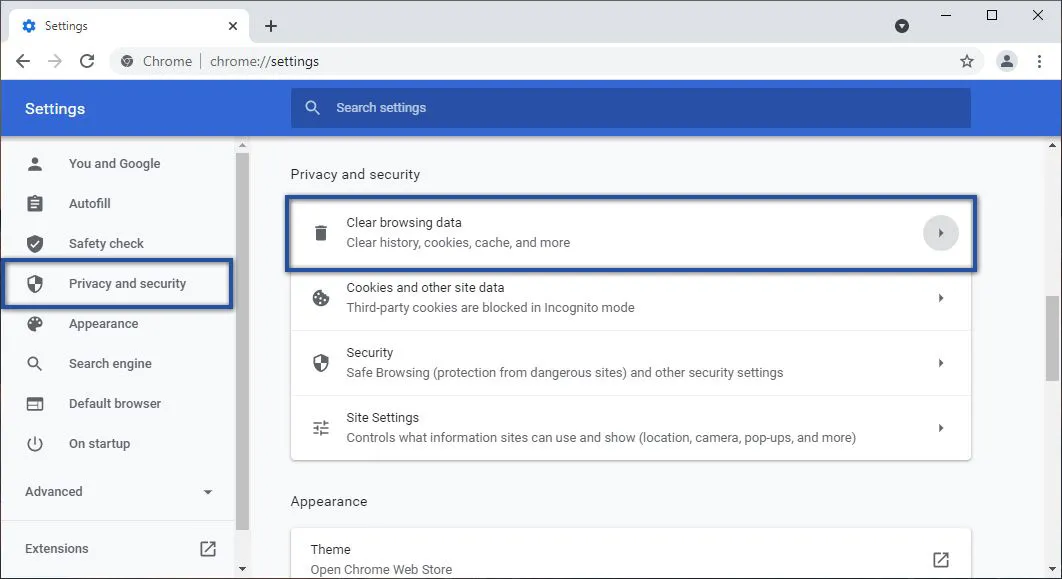1062x579 pixels.
Task: Click the Default browser sidebar entry
Action: [115, 403]
